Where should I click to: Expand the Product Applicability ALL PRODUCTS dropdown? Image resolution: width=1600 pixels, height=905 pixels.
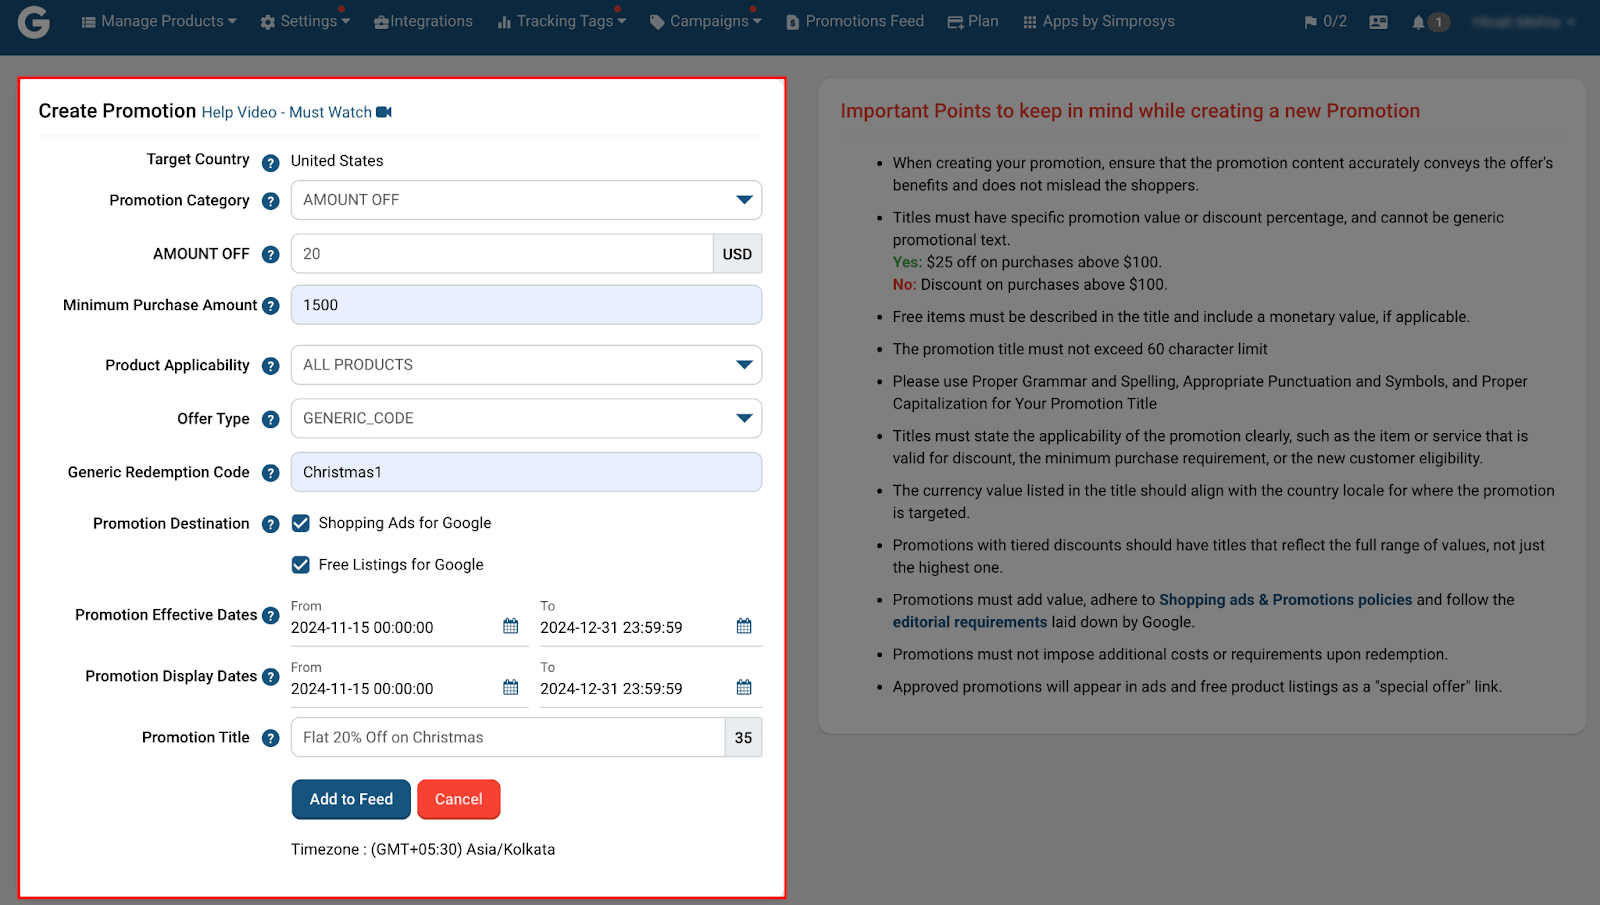pyautogui.click(x=526, y=365)
